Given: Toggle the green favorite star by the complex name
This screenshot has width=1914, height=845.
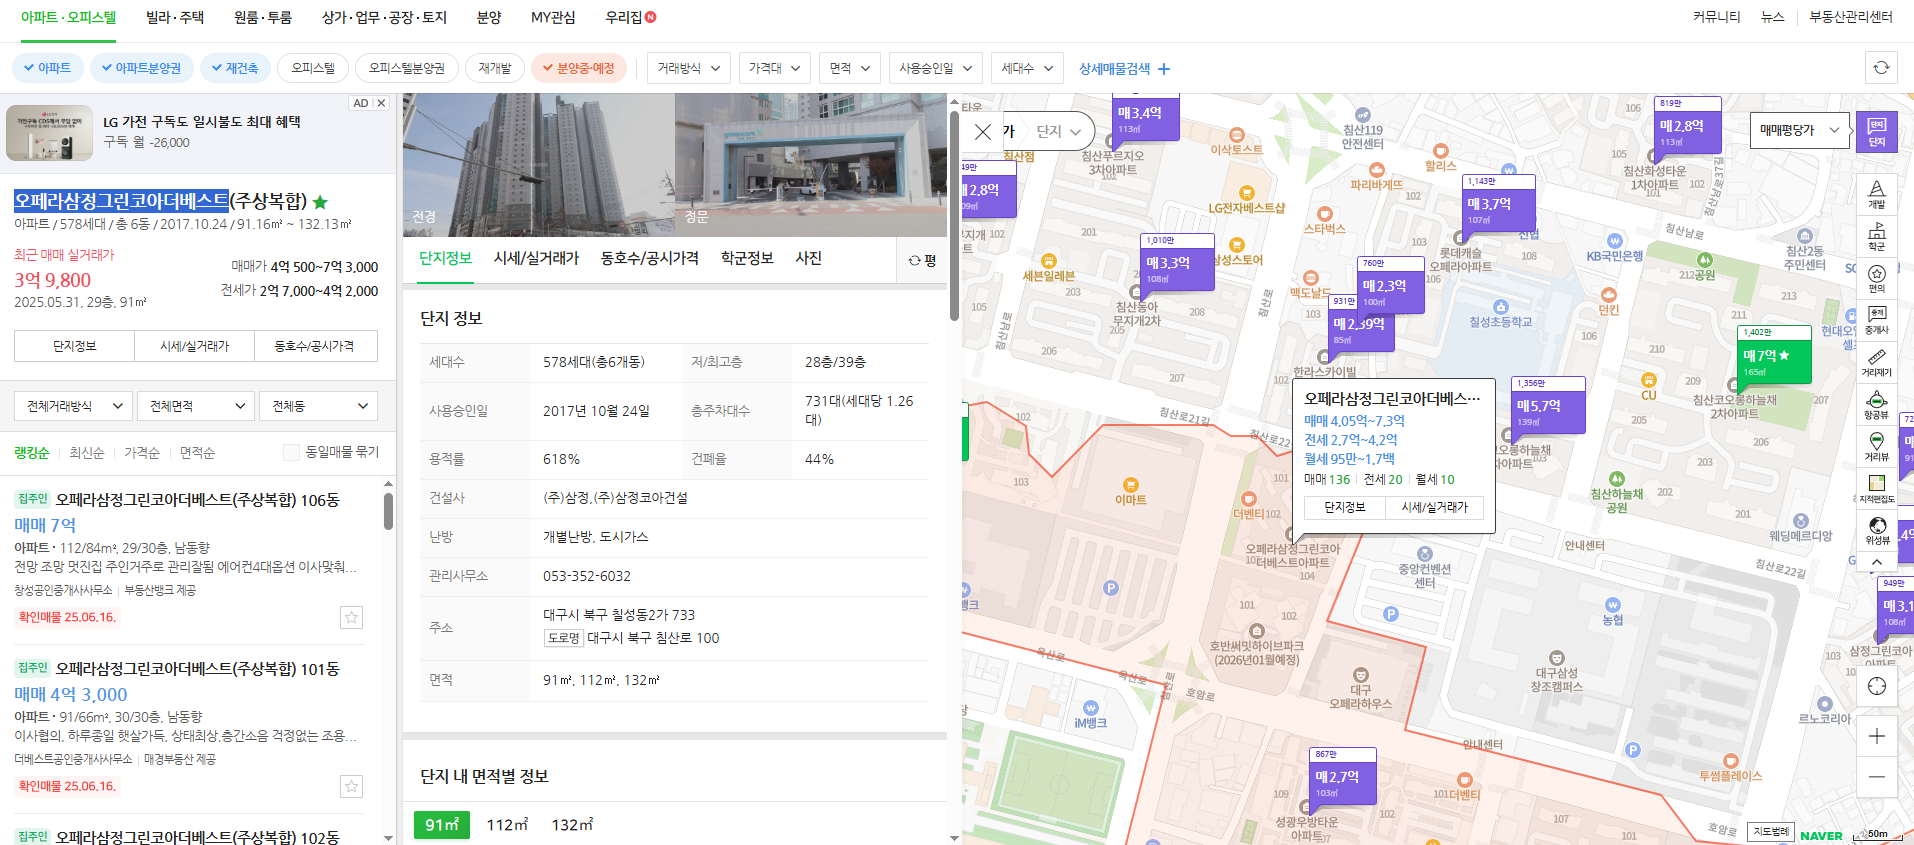Looking at the screenshot, I should click(320, 202).
